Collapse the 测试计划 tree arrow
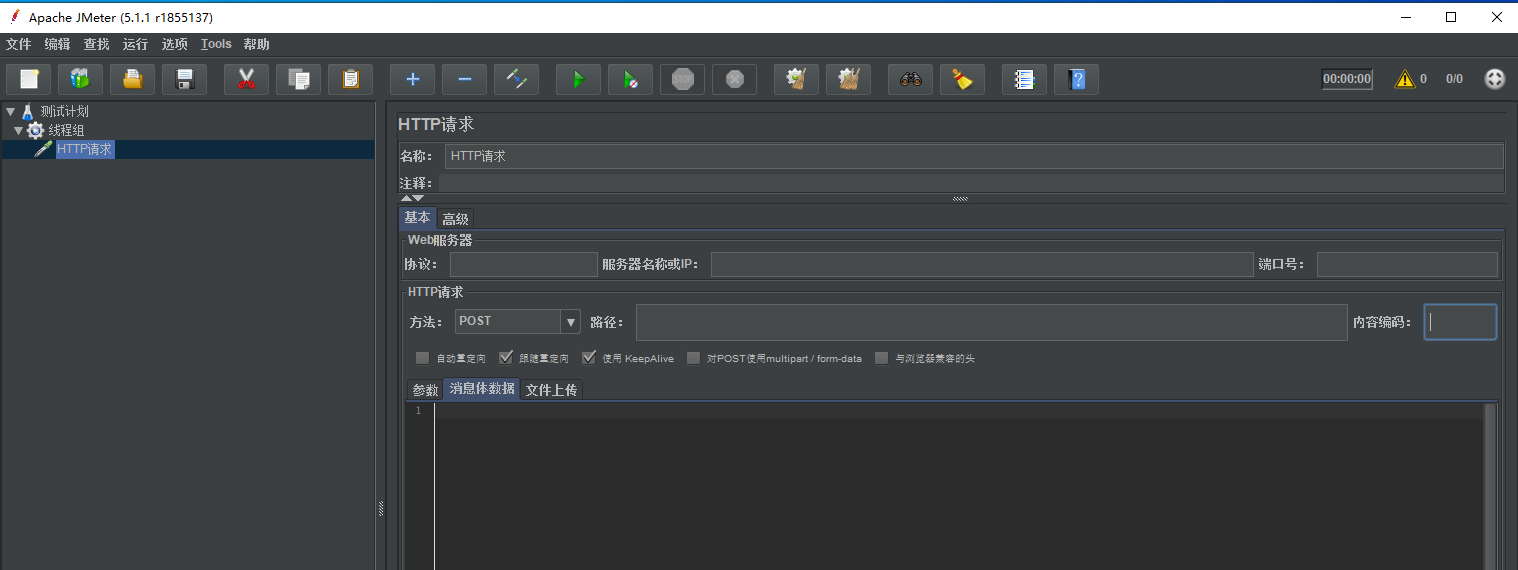The width and height of the screenshot is (1518, 570). pyautogui.click(x=10, y=111)
